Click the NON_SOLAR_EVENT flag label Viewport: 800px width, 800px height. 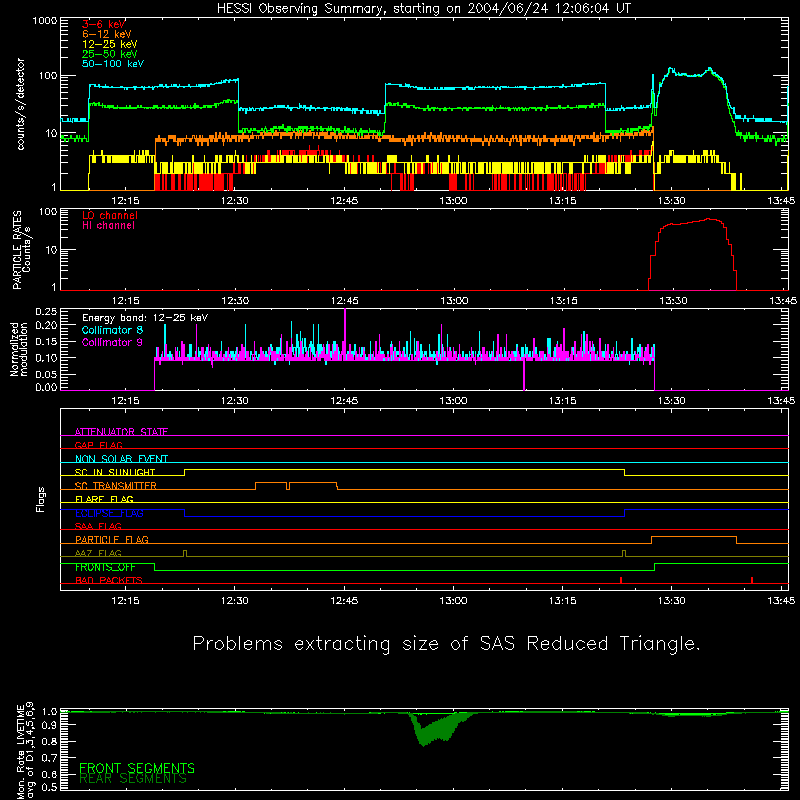point(121,459)
